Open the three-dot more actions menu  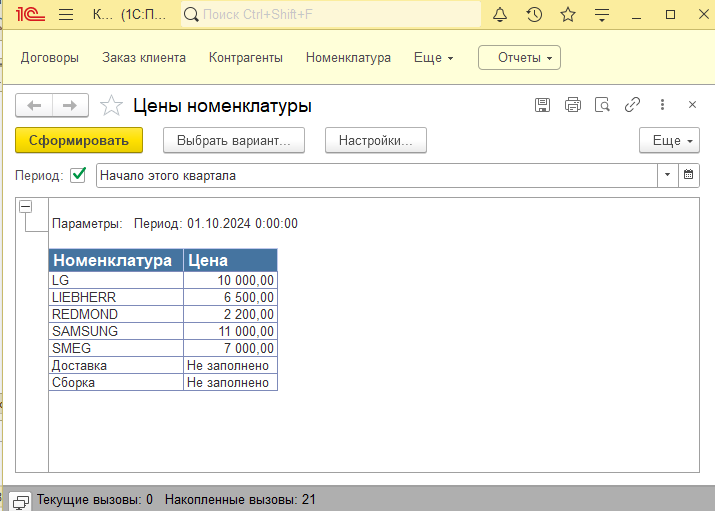pyautogui.click(x=662, y=105)
